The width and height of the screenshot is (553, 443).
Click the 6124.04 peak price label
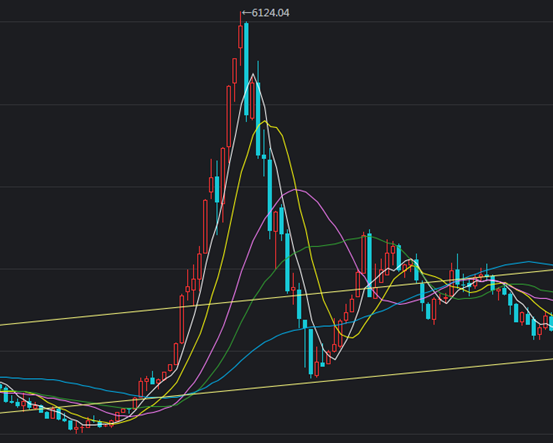click(x=271, y=13)
